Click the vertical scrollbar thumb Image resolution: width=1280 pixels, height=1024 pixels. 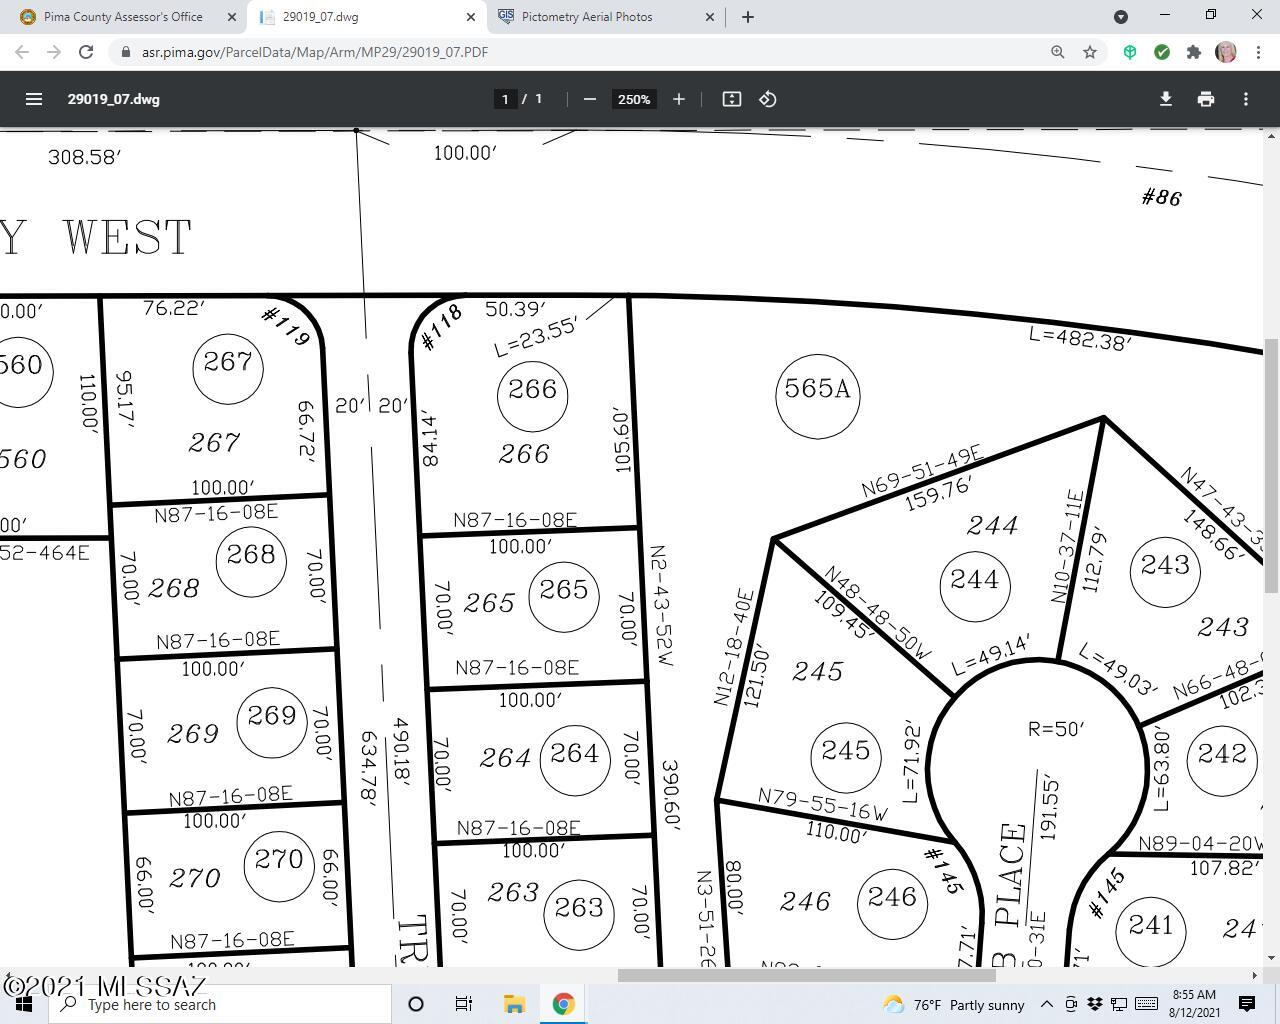(1272, 465)
